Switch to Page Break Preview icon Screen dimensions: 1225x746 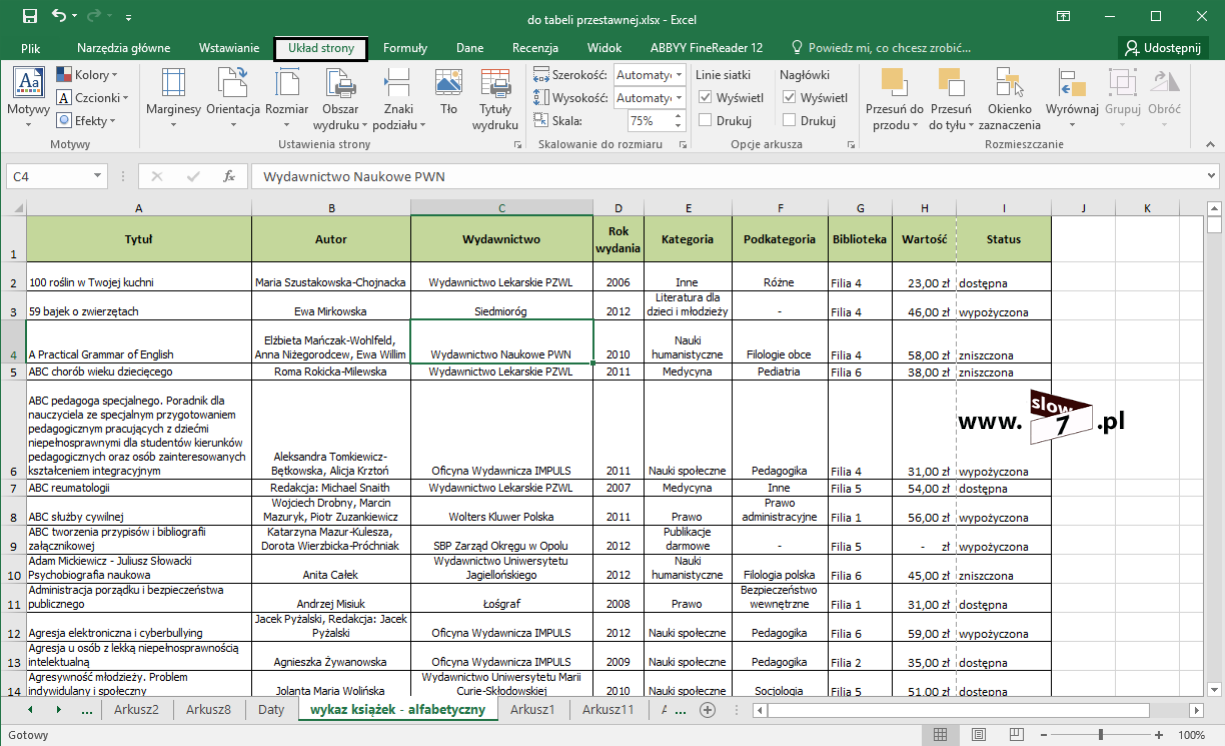[1018, 734]
